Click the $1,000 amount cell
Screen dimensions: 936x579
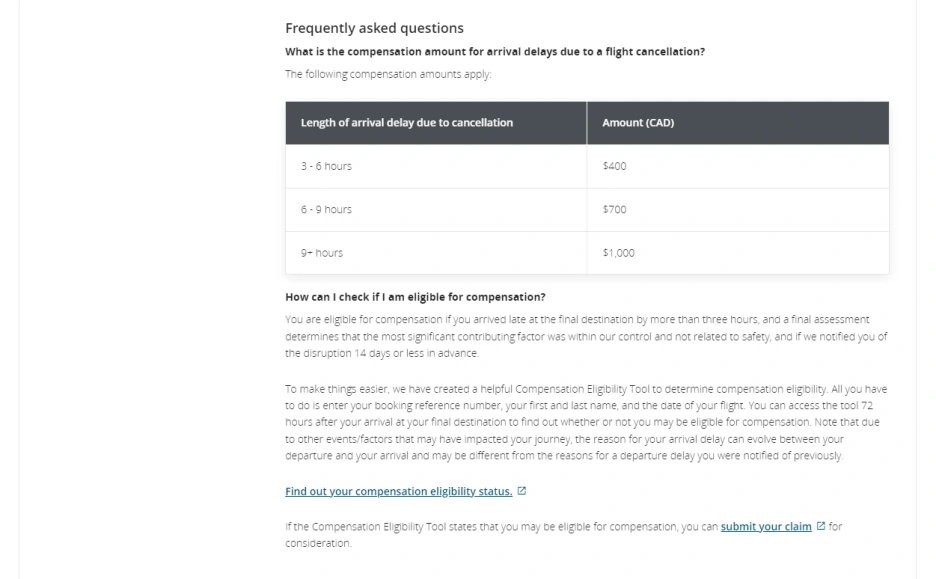coord(618,253)
